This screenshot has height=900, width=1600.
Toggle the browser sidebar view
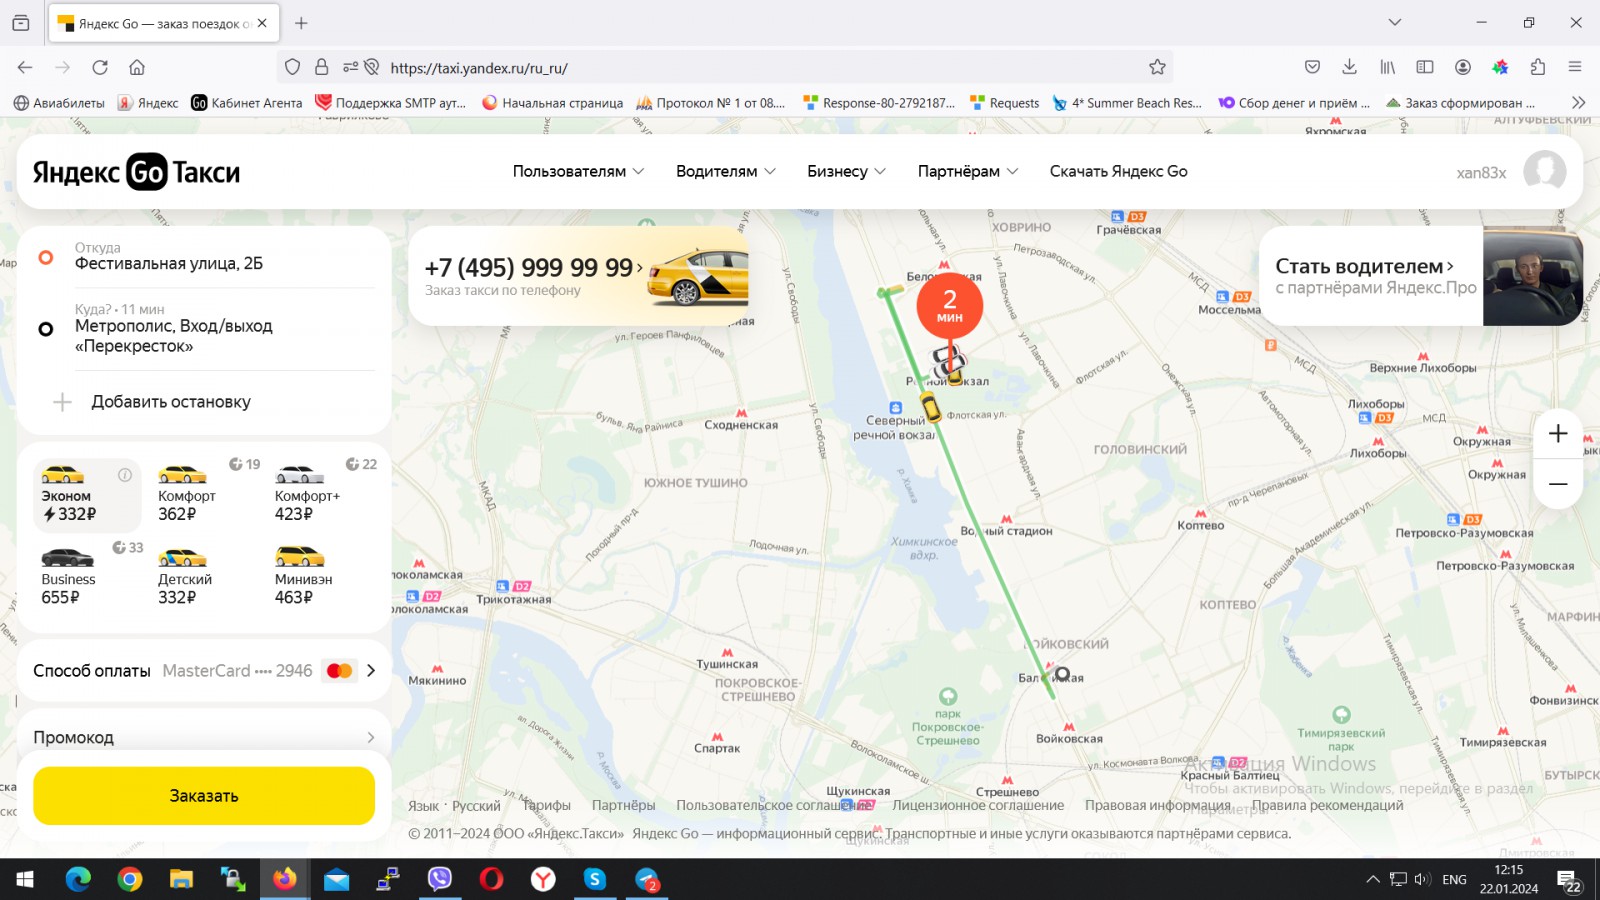tap(1425, 67)
